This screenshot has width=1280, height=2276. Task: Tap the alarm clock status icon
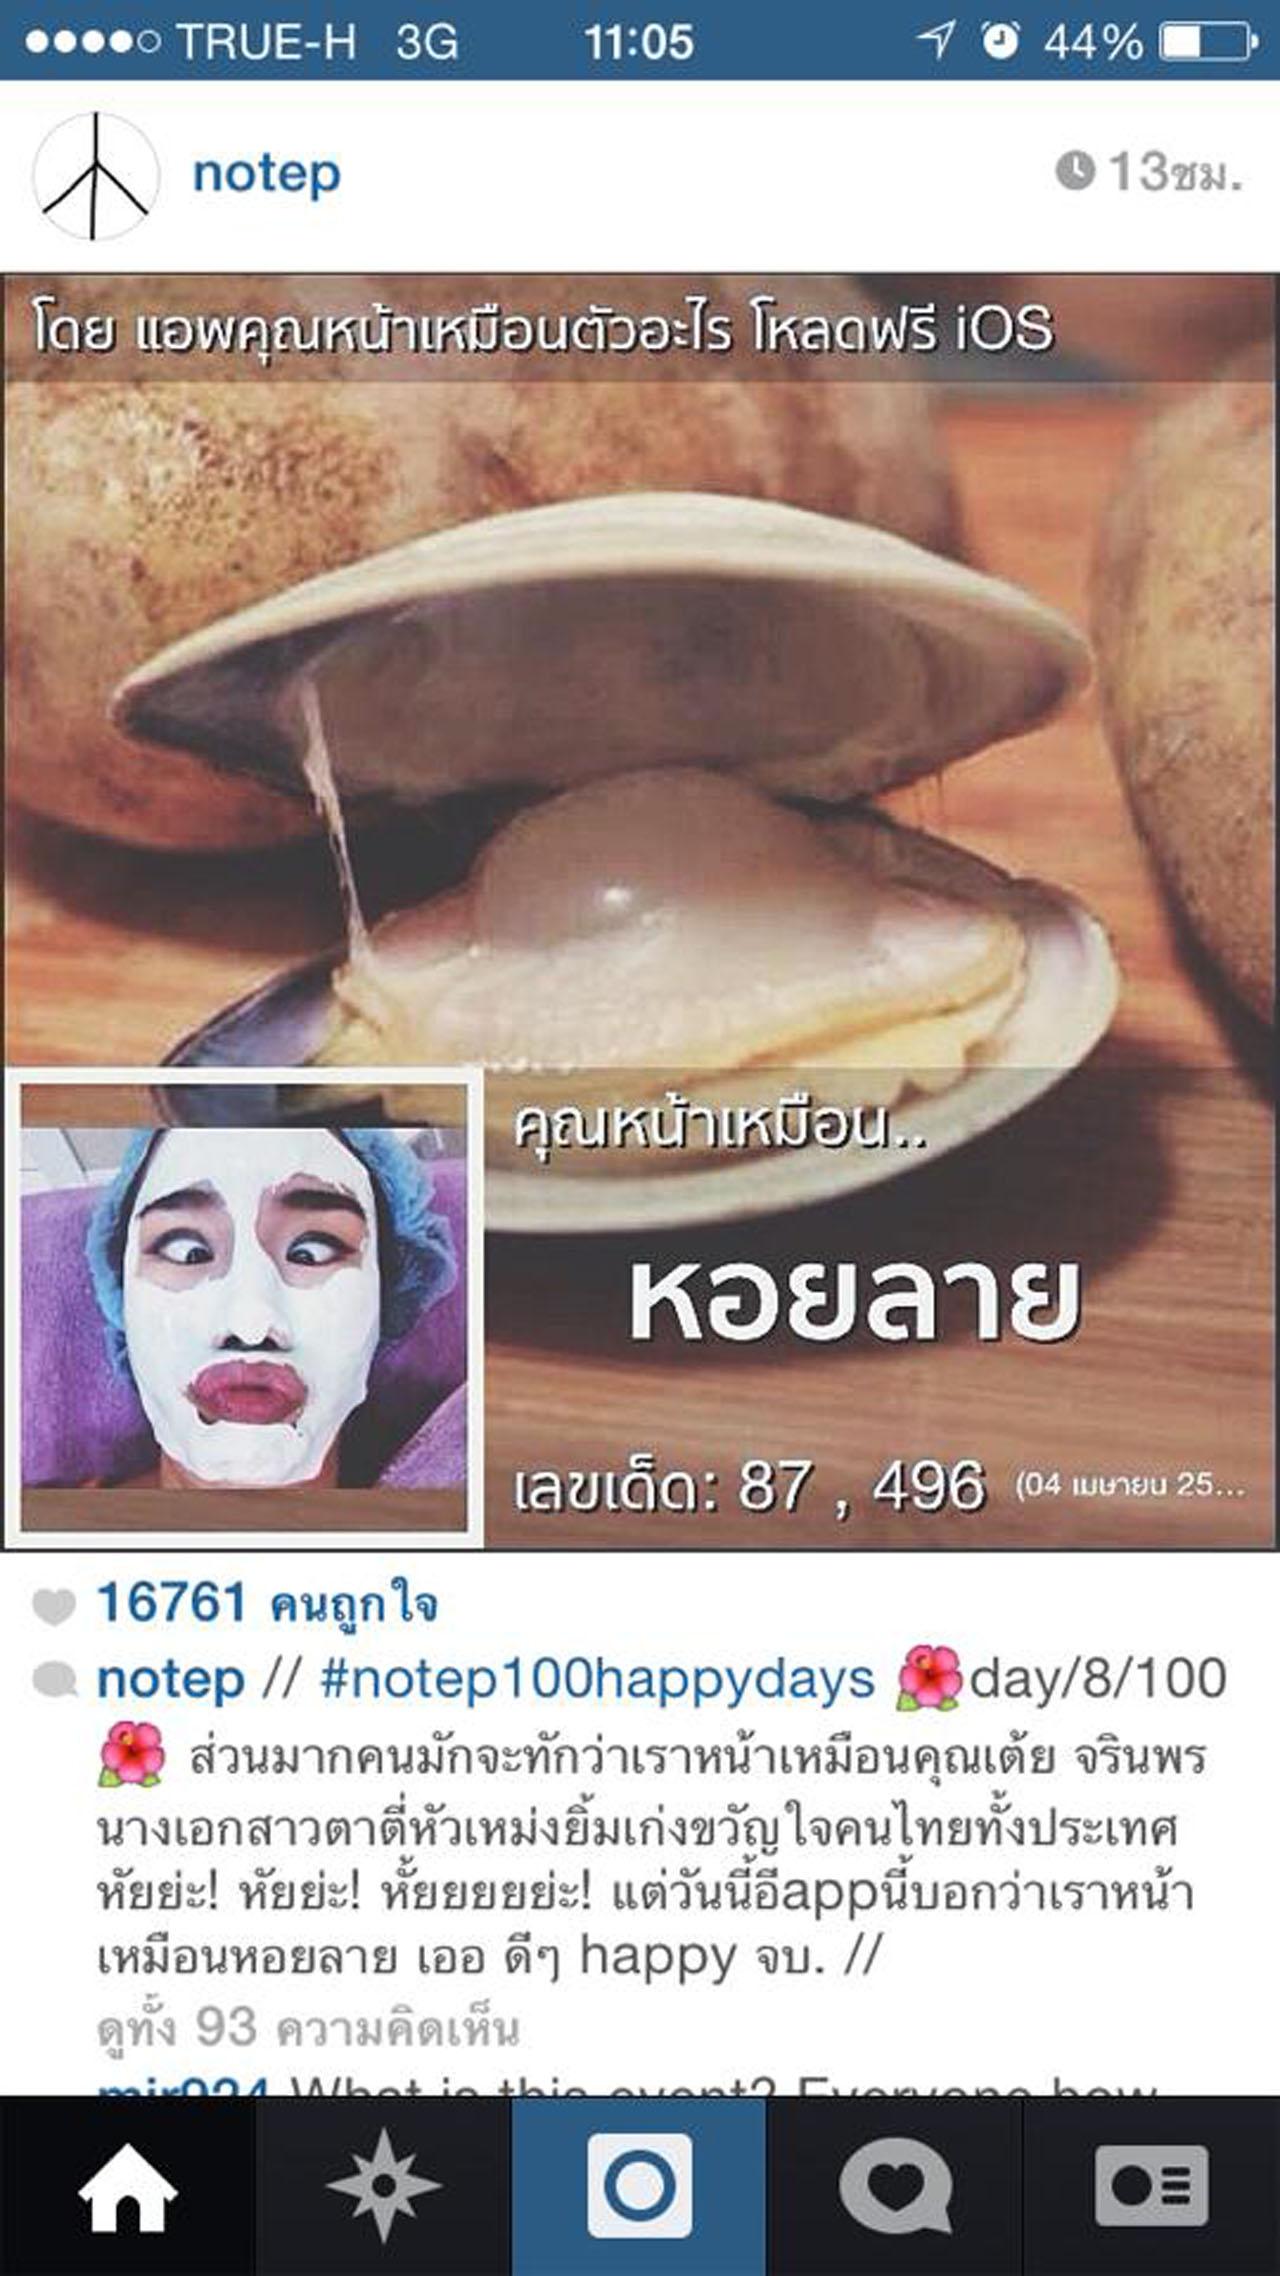pyautogui.click(x=999, y=40)
